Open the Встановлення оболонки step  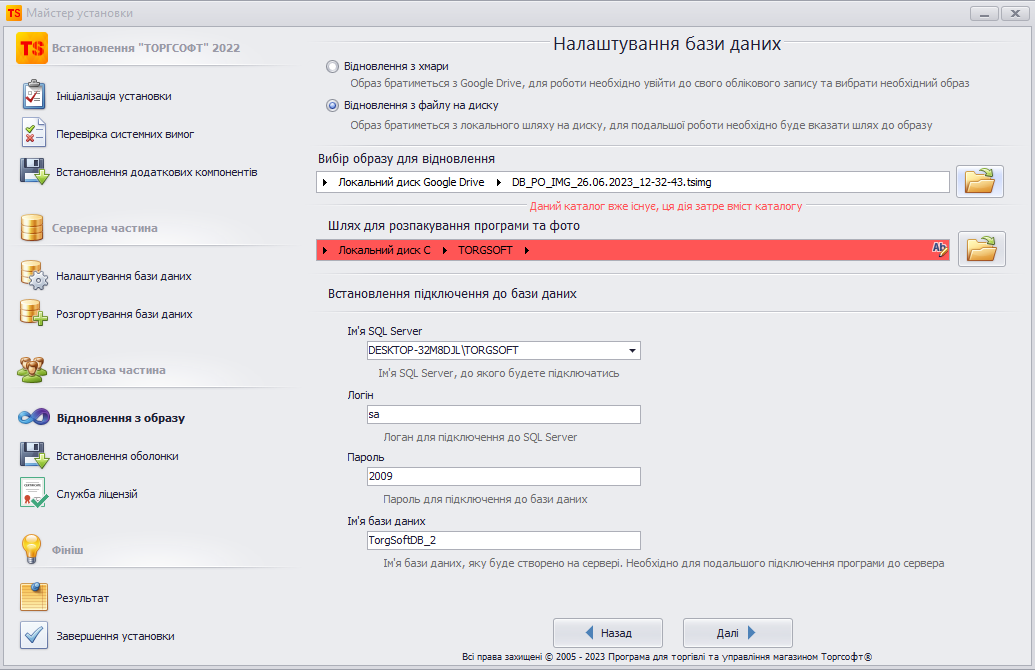tap(117, 456)
